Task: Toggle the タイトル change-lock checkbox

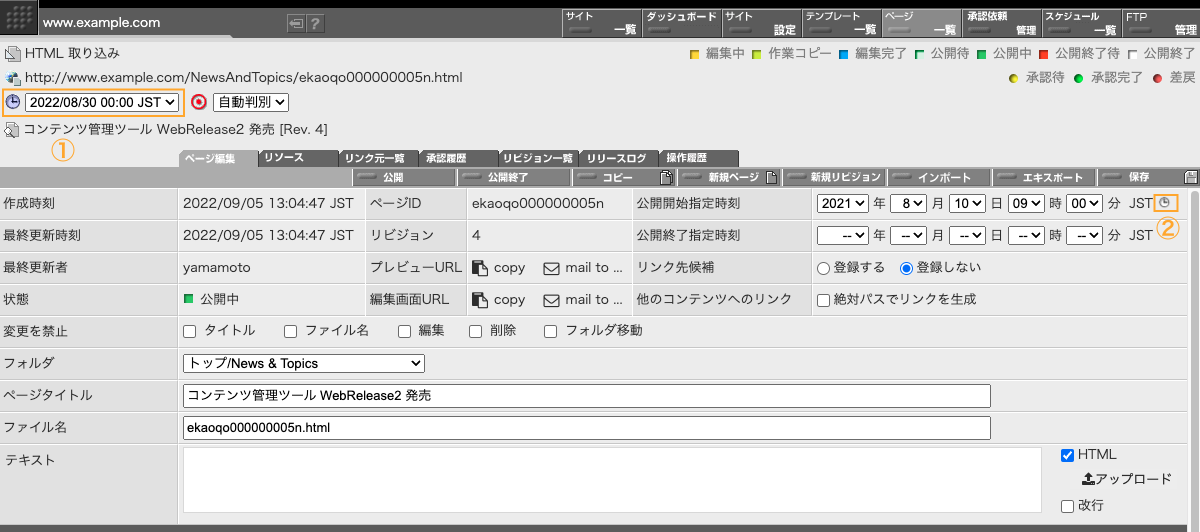Action: [x=190, y=331]
